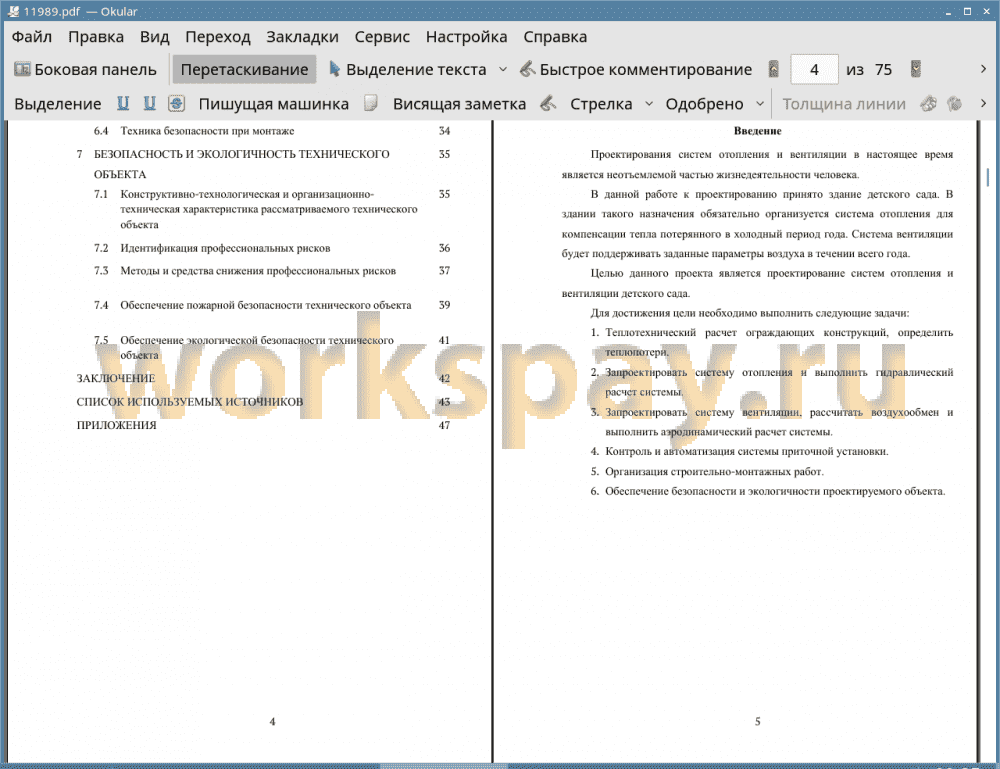The width and height of the screenshot is (1000, 769).
Task: Click 'СПИСОК ИСПОЛЬЗУЕМЫХ ИСТОЧНИКОВ' entry
Action: pos(189,402)
